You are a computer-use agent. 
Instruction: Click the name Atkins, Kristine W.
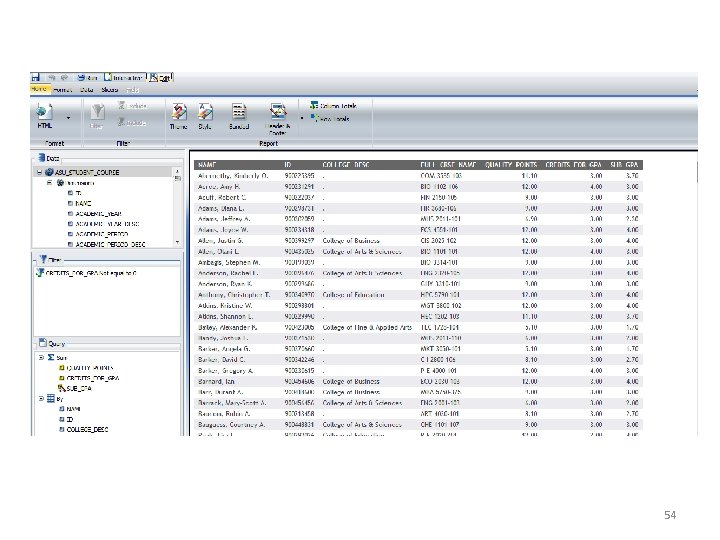[225, 306]
